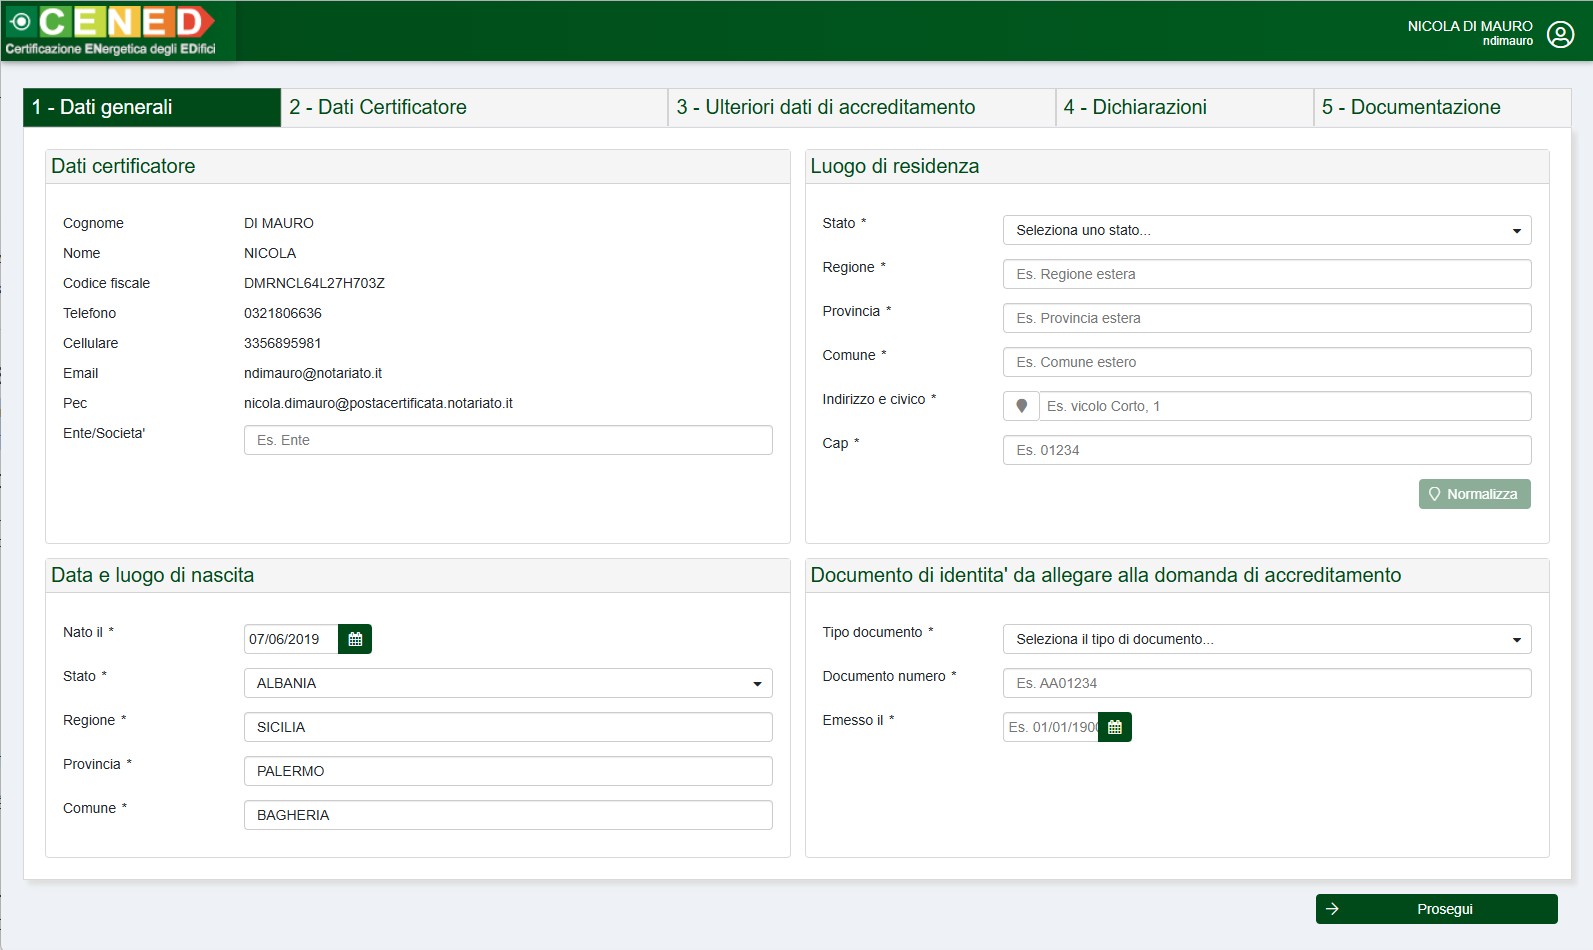The image size is (1593, 950).
Task: Click the birth Regione SICILIA field
Action: point(508,727)
